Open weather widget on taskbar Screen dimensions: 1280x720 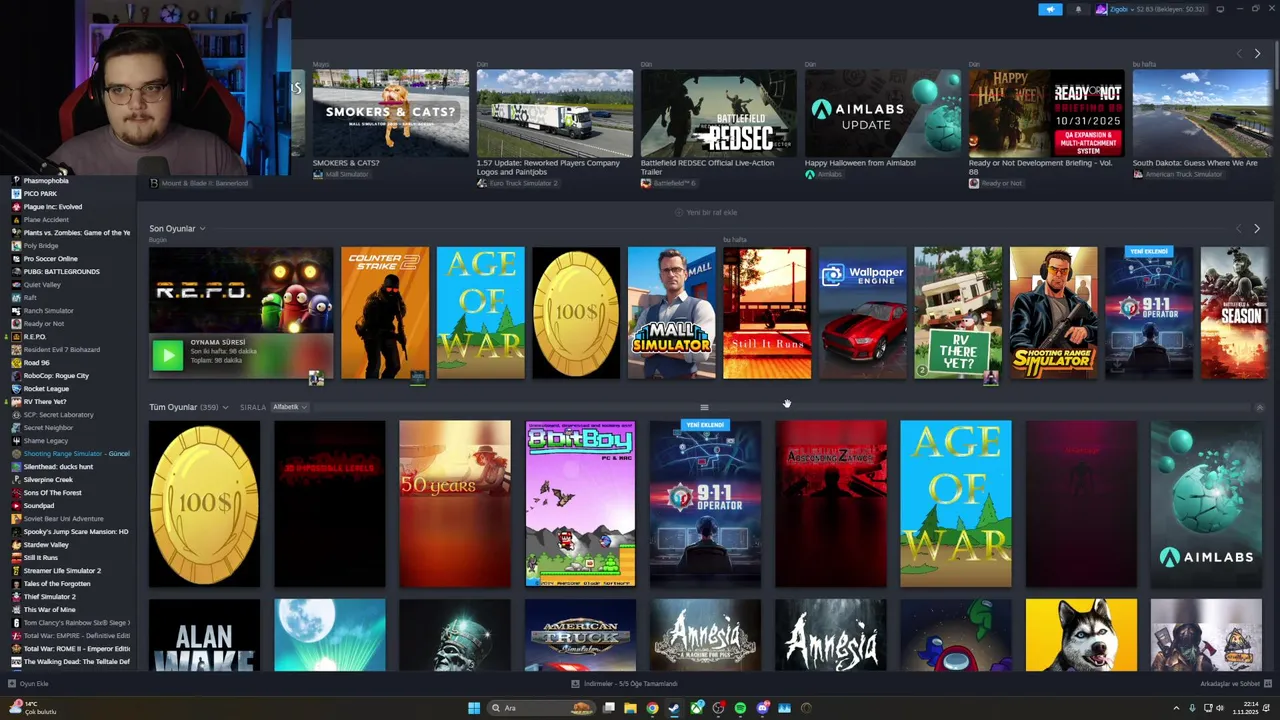33,708
